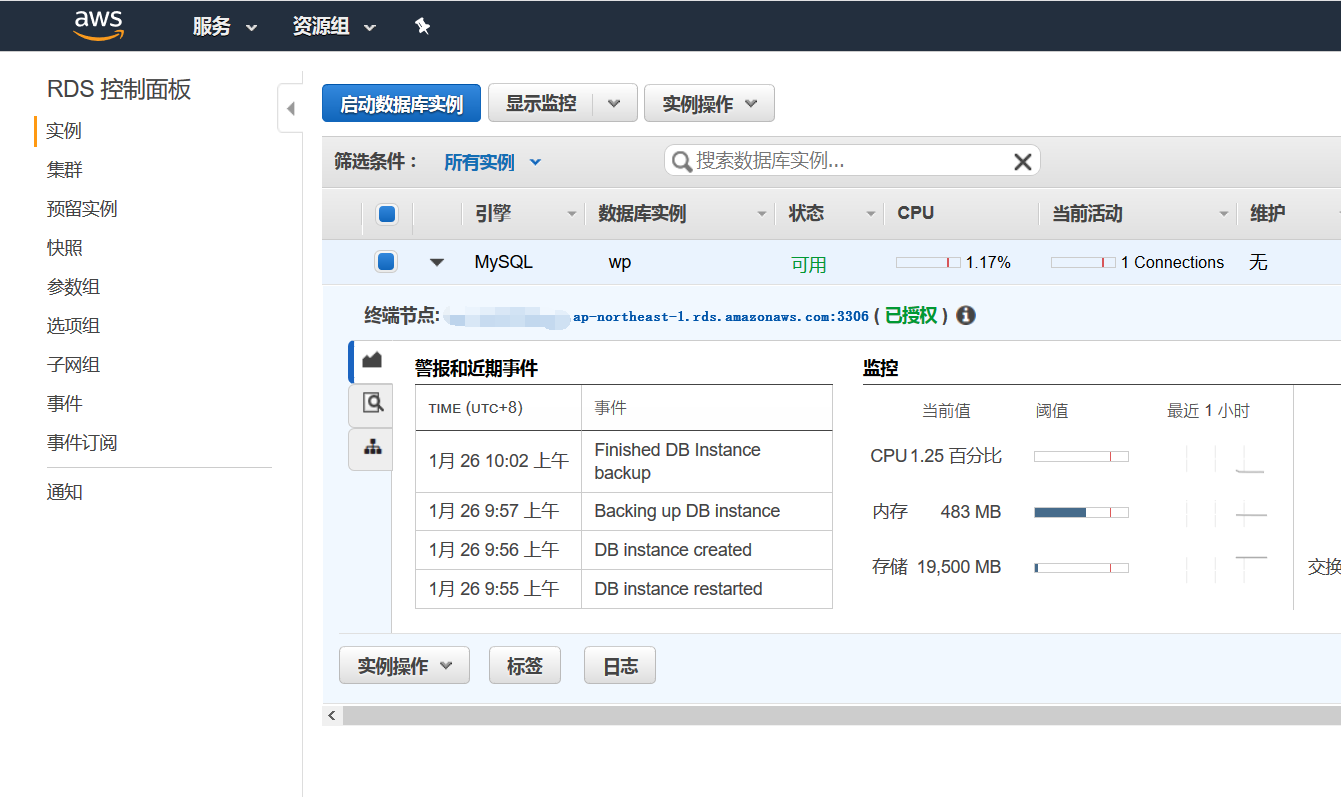
Task: Click the RDS endpoint address link
Action: click(658, 316)
